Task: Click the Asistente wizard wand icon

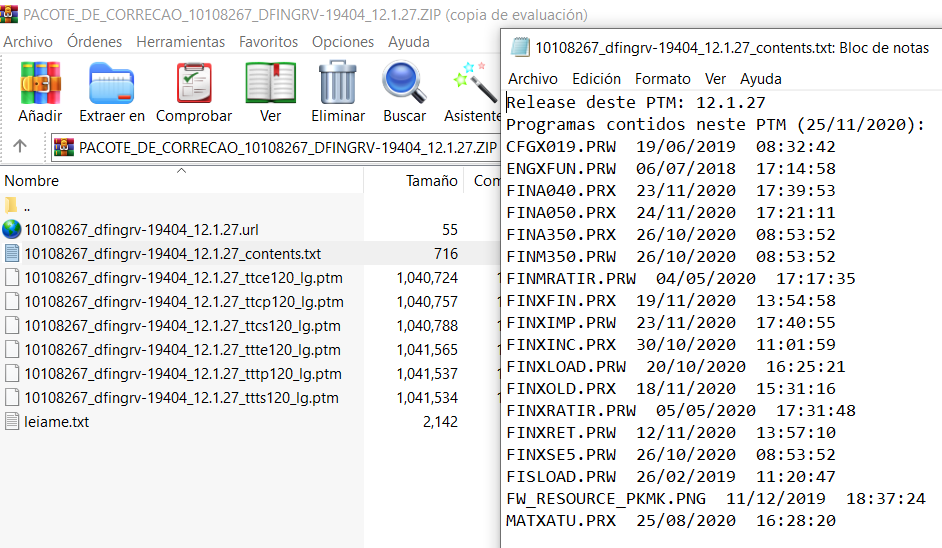Action: [x=476, y=84]
